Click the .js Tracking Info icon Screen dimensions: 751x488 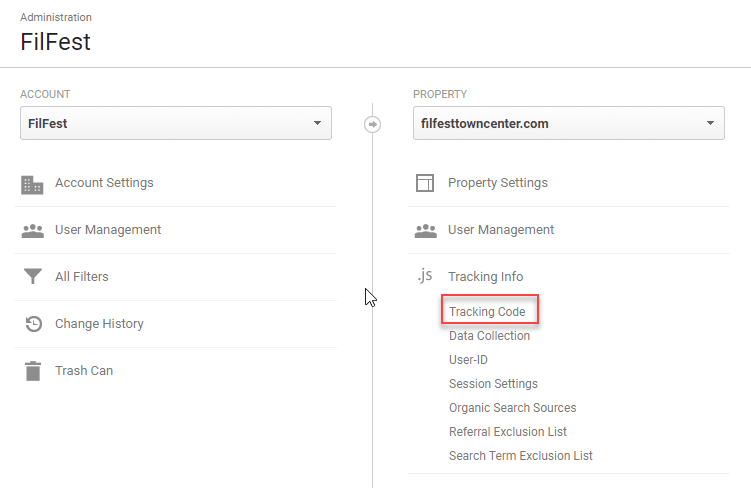(x=425, y=277)
